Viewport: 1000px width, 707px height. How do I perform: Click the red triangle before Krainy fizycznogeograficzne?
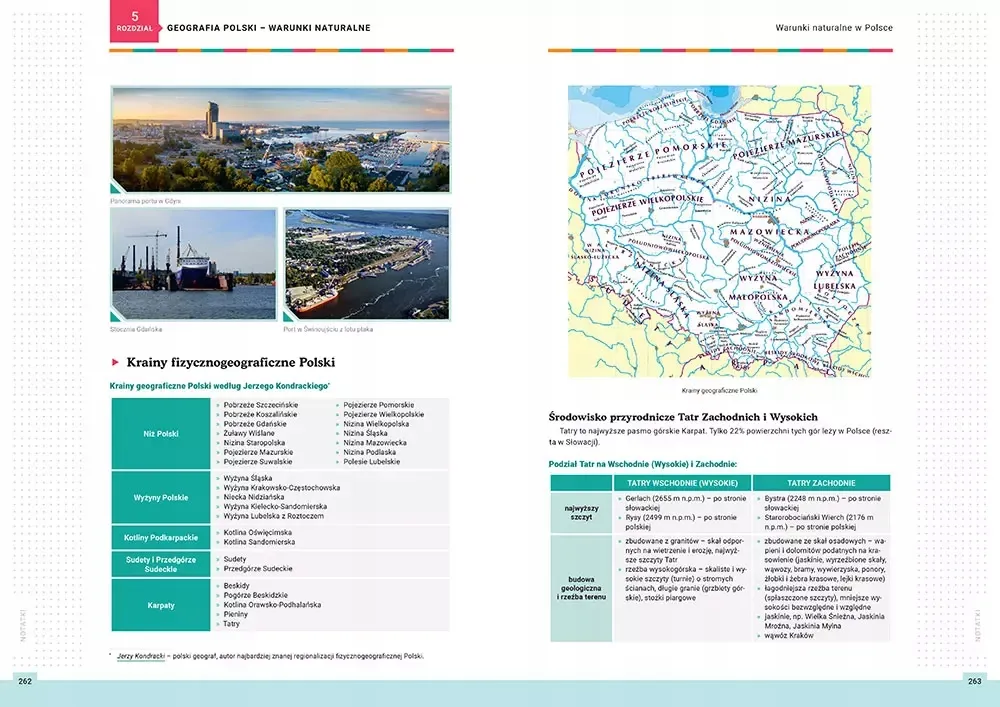tap(115, 362)
